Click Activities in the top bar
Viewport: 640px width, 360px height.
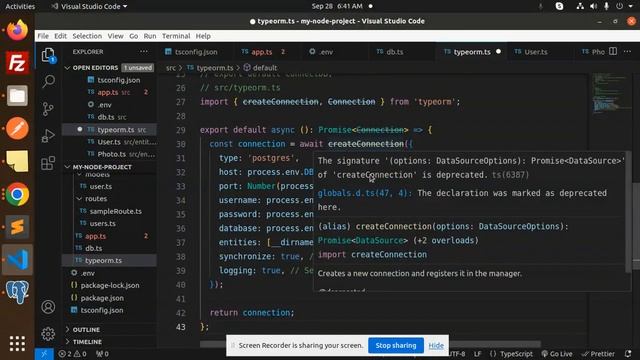point(20,6)
